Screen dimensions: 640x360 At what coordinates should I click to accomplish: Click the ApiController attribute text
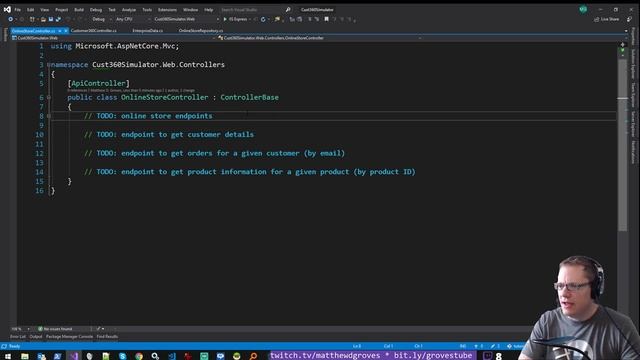pos(98,83)
